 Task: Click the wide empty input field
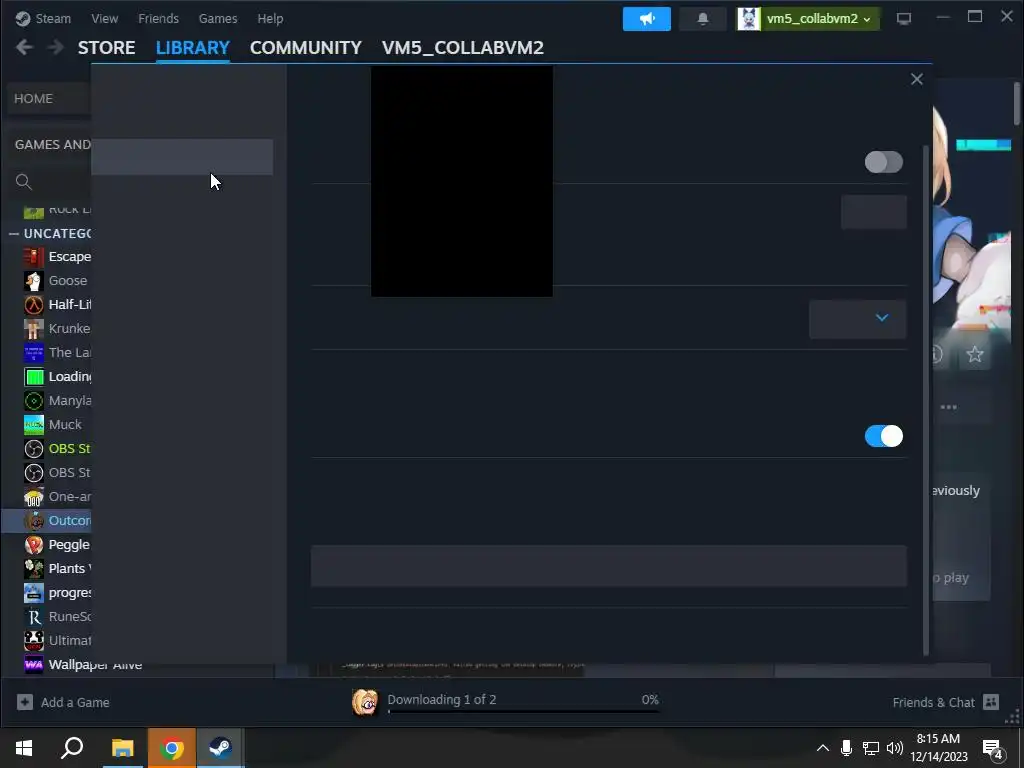pyautogui.click(x=609, y=566)
